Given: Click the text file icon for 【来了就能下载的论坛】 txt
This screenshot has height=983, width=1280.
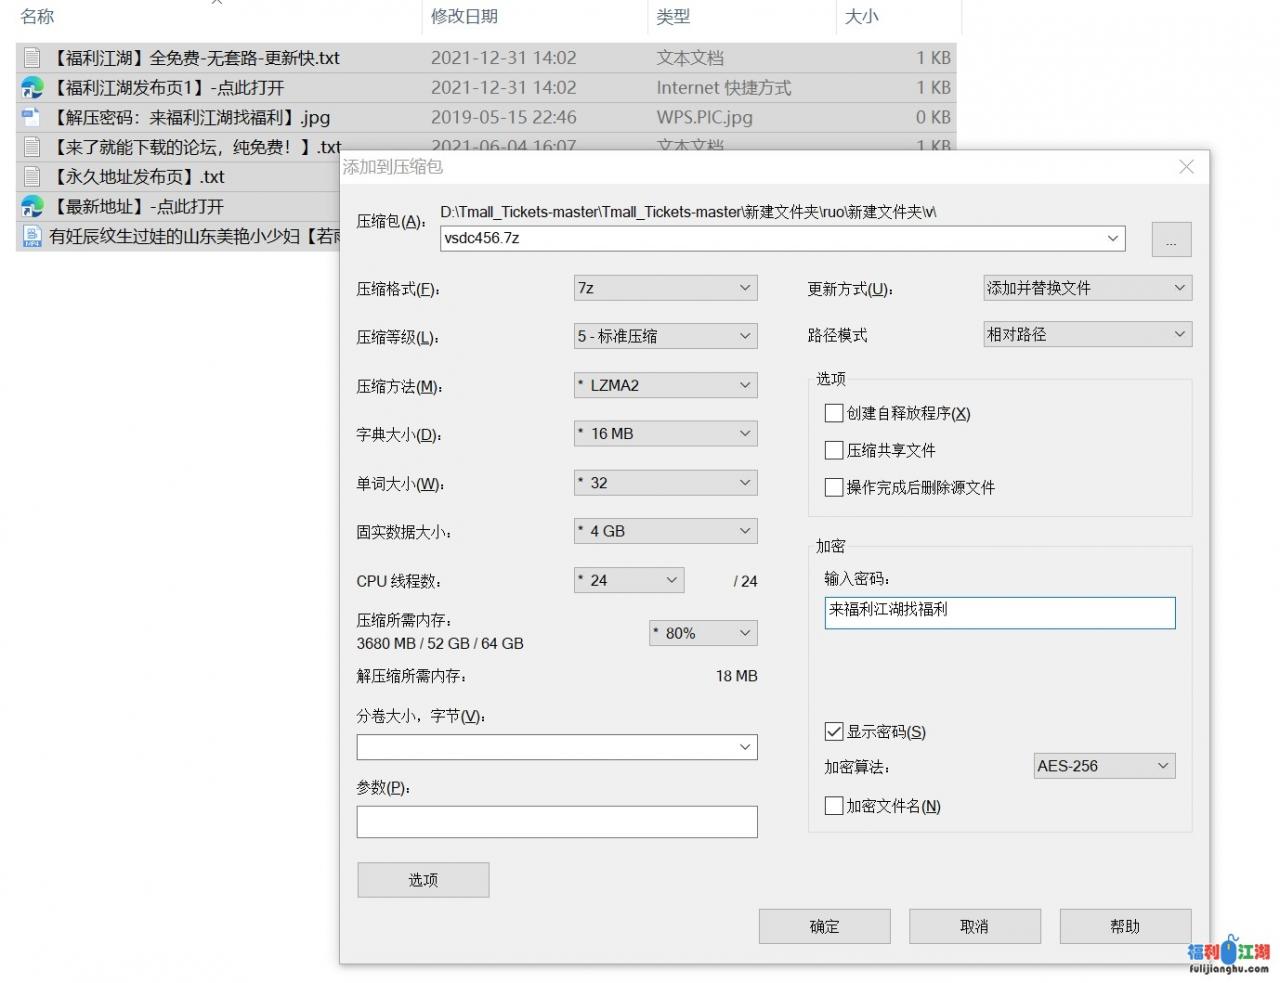Looking at the screenshot, I should click(x=32, y=147).
